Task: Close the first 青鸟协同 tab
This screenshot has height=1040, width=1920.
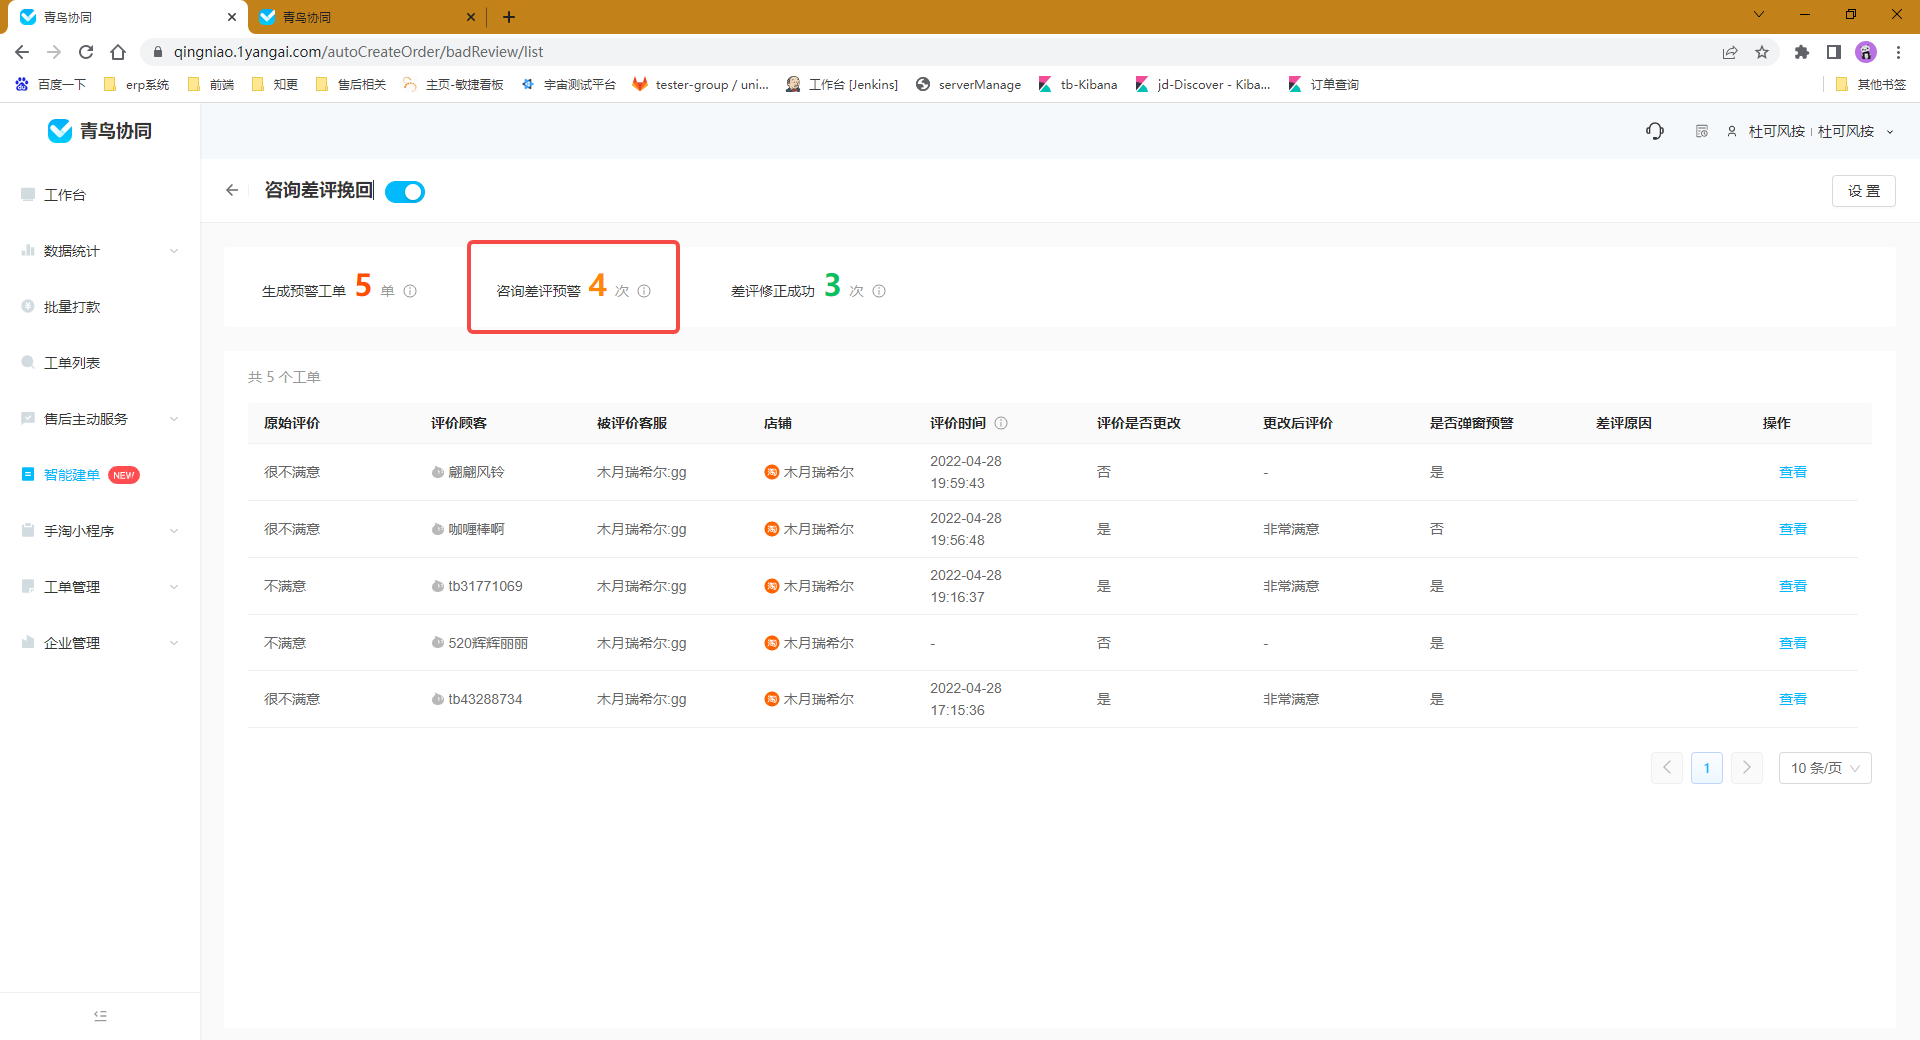Action: click(232, 17)
